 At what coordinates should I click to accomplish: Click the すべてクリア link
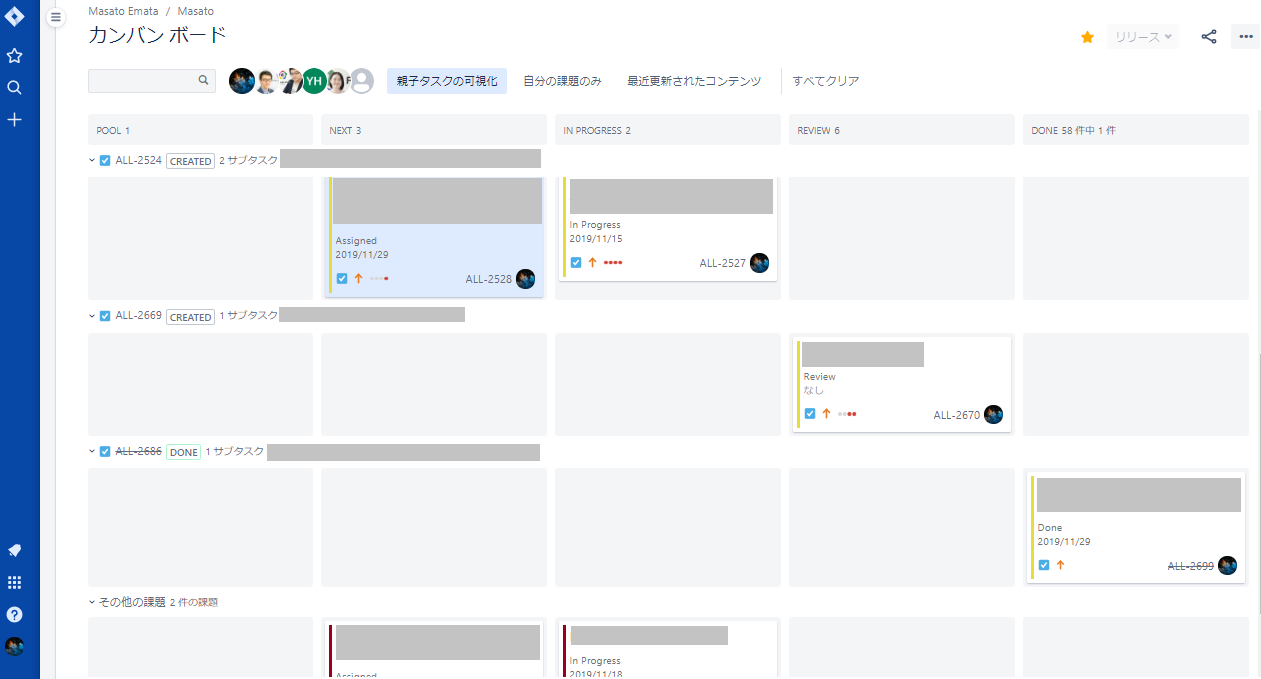click(824, 81)
